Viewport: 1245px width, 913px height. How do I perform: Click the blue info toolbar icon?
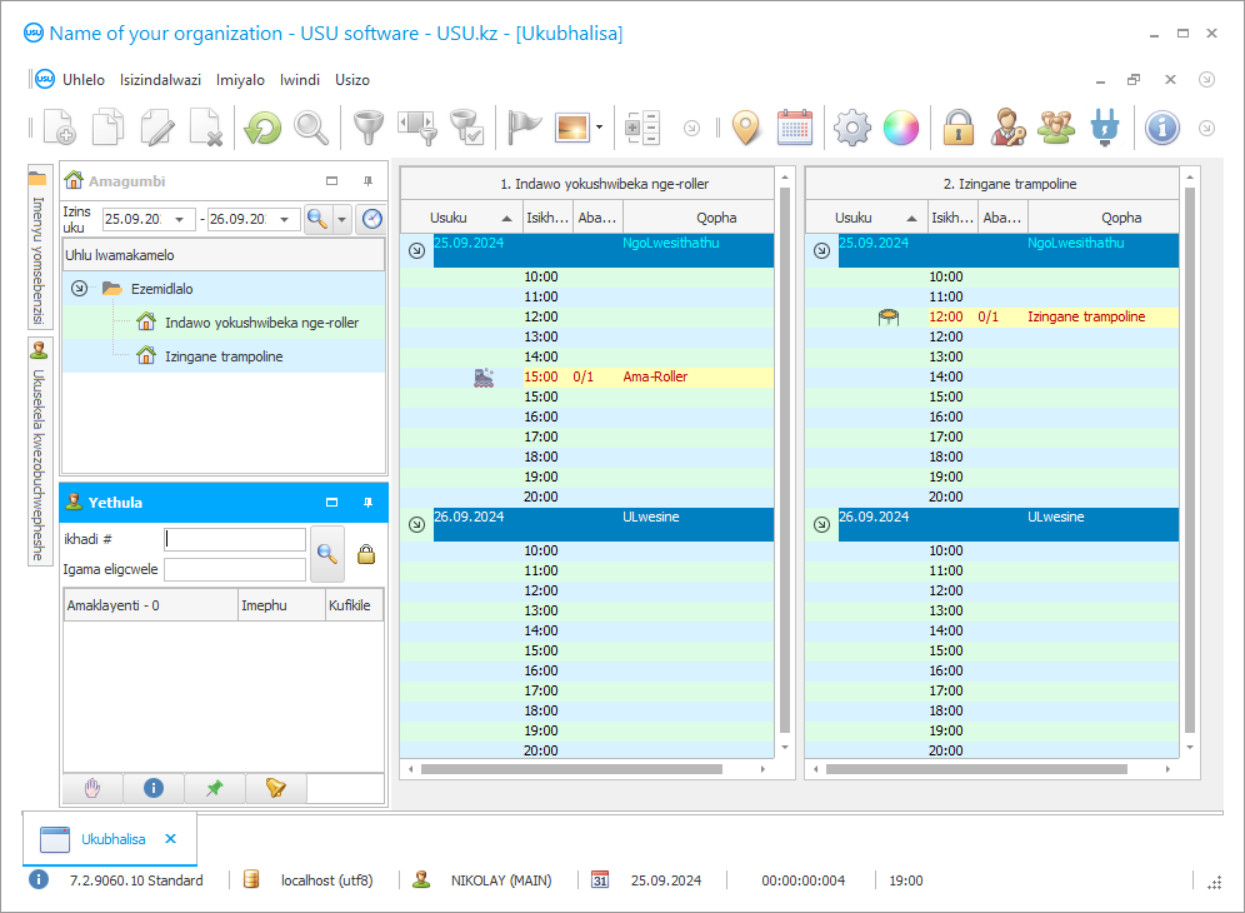[x=1162, y=128]
